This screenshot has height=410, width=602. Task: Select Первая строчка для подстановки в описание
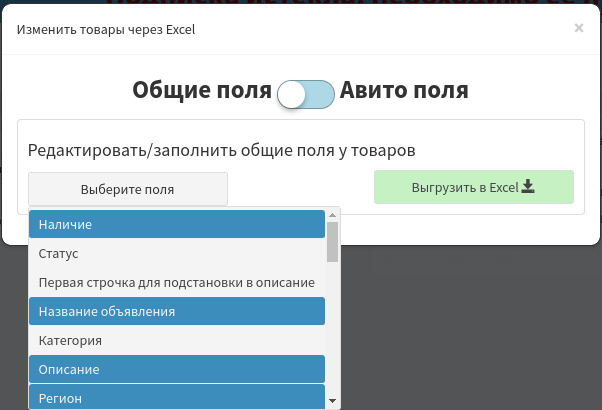point(177,283)
